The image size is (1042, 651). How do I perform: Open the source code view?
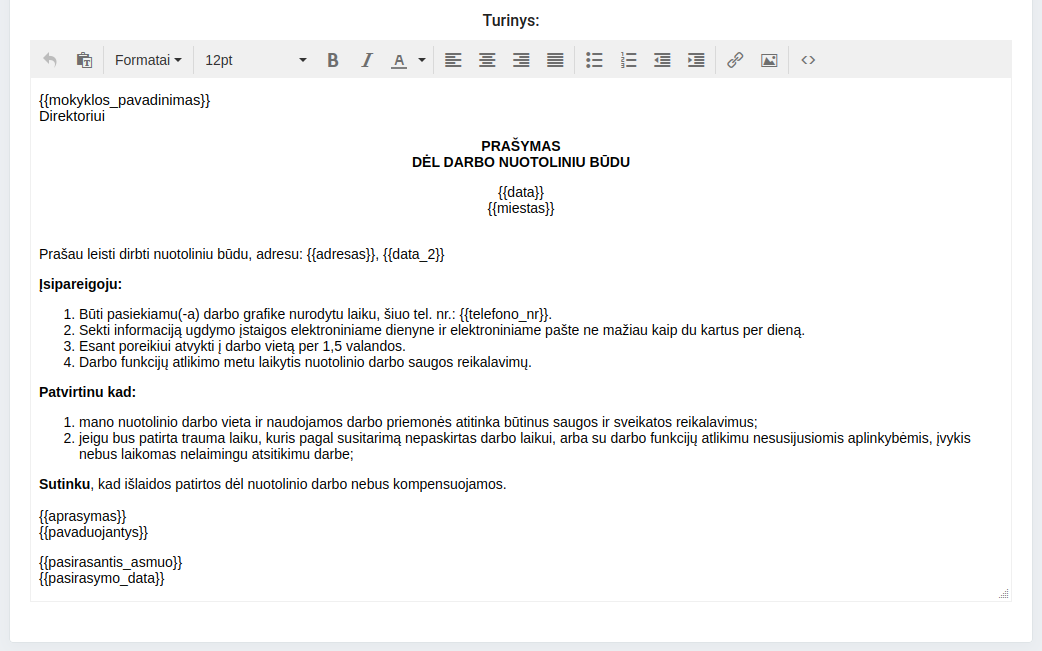pos(808,60)
